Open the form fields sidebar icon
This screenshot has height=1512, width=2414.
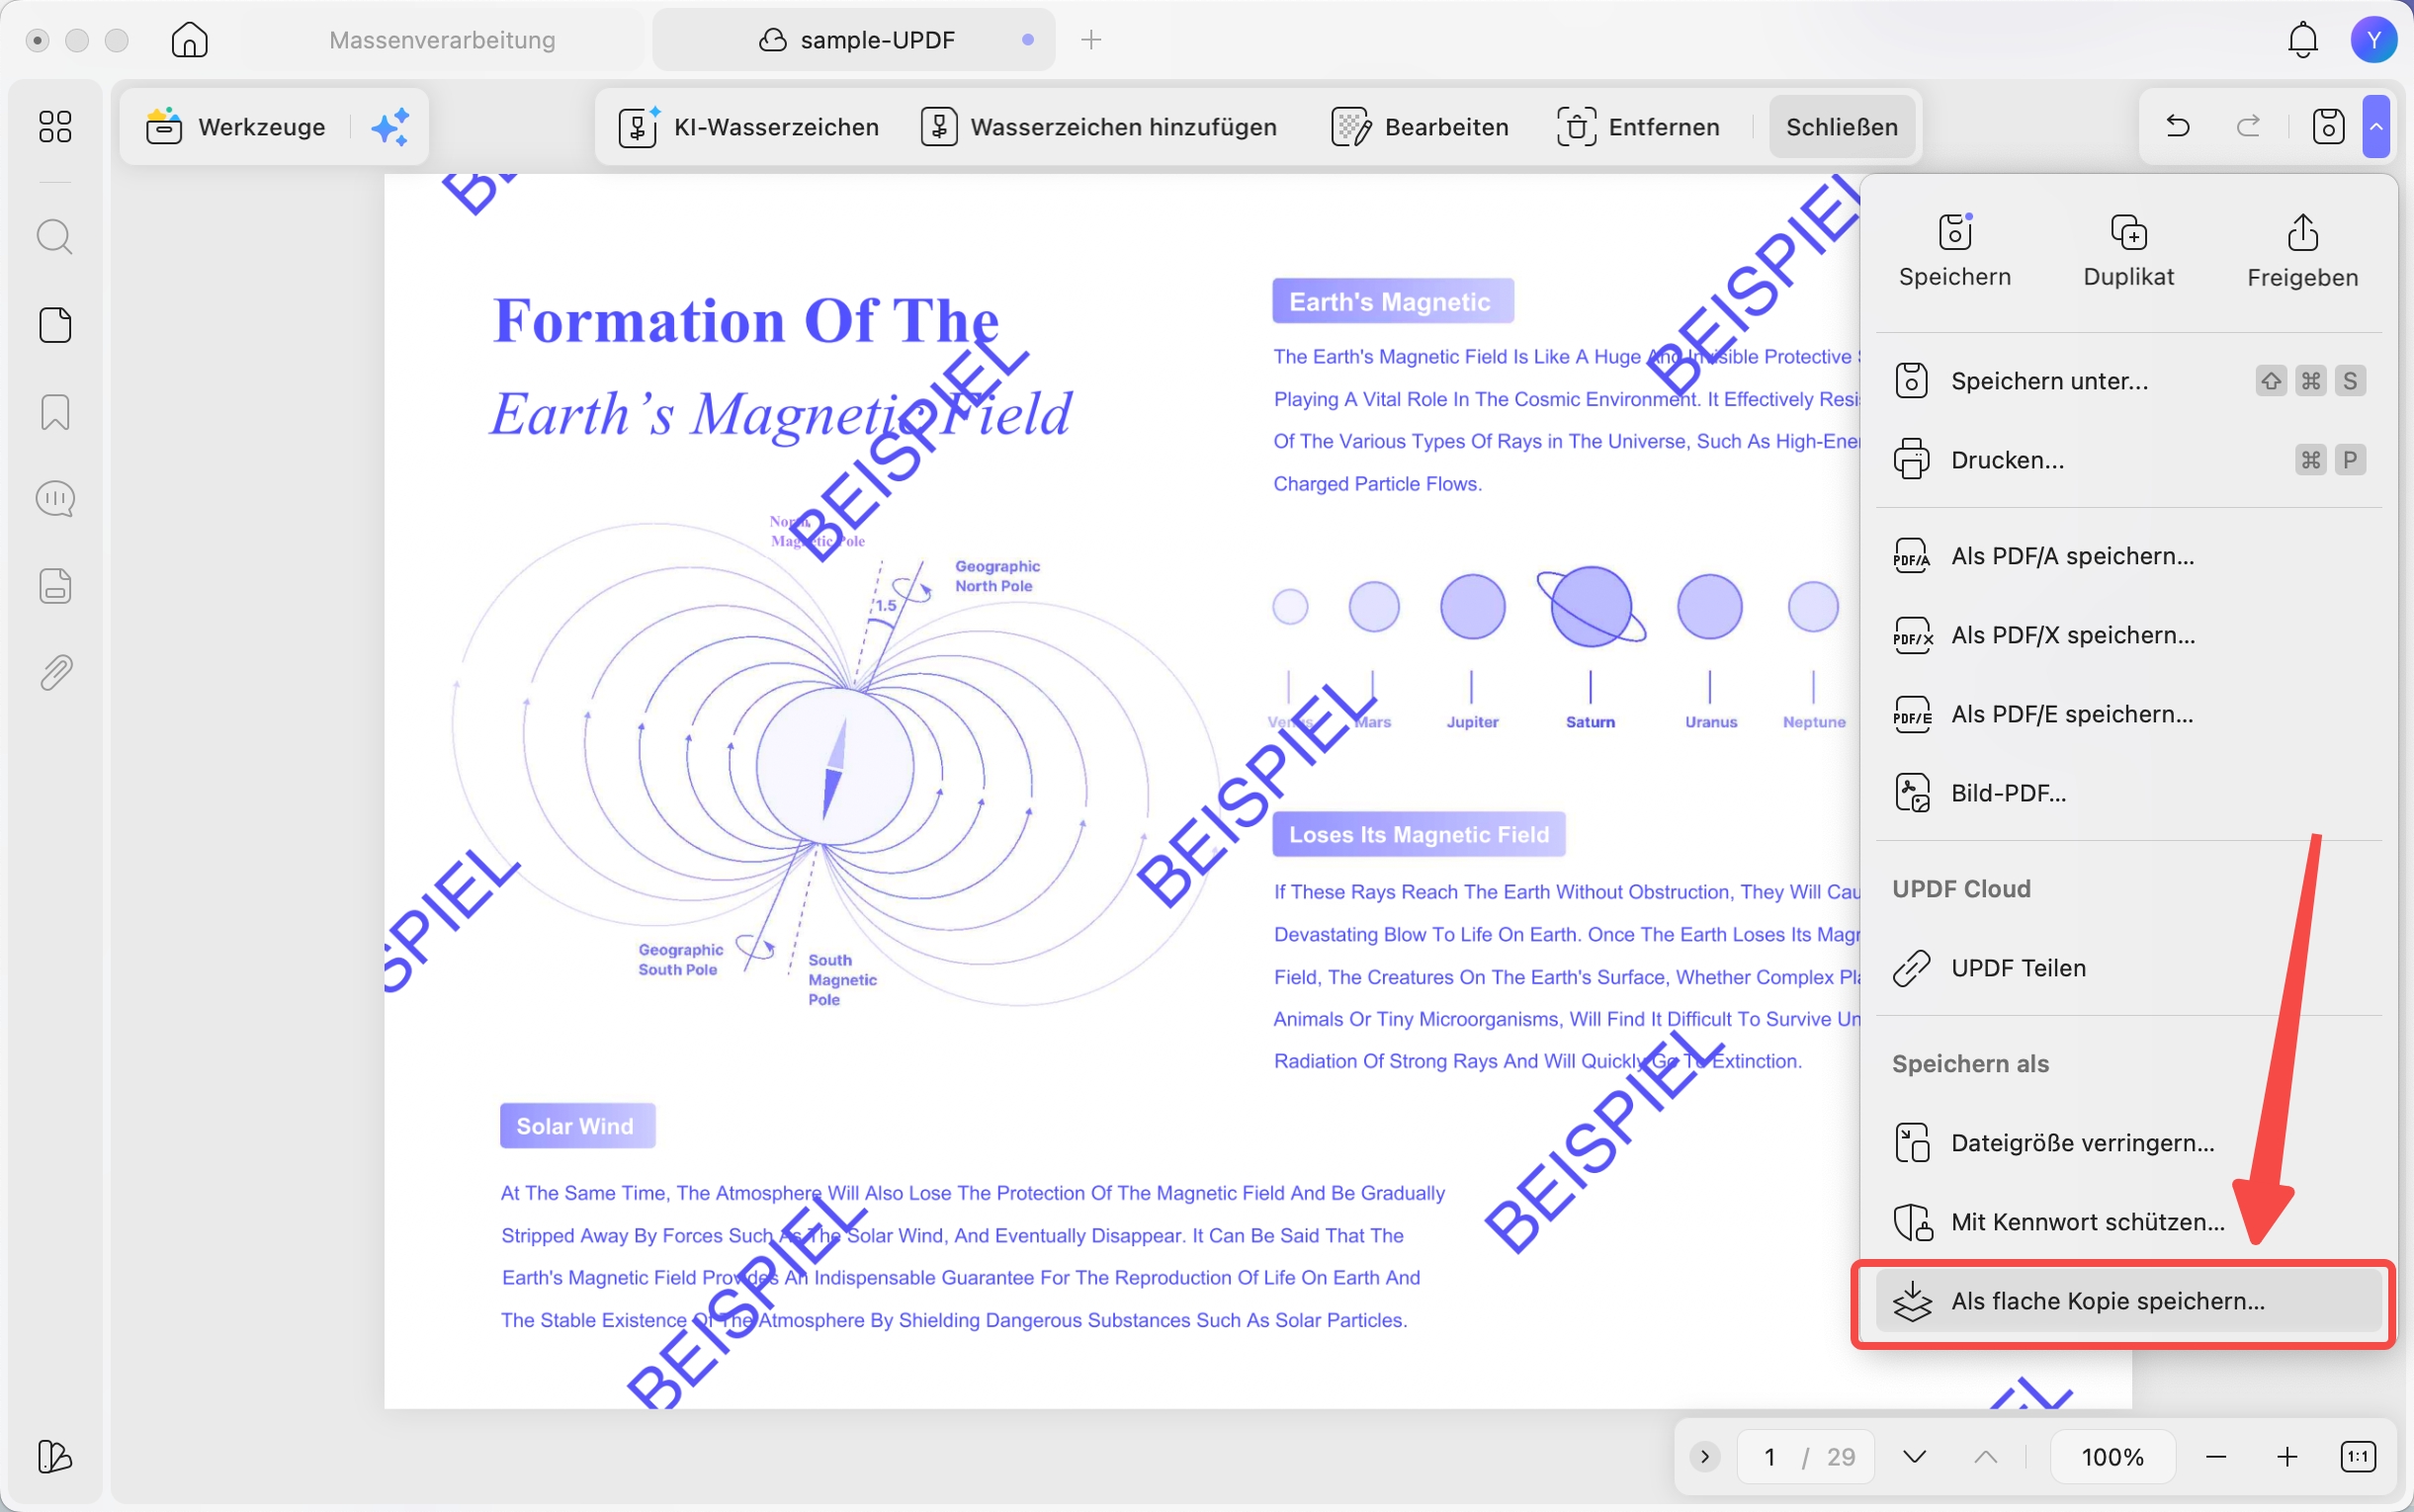[55, 586]
